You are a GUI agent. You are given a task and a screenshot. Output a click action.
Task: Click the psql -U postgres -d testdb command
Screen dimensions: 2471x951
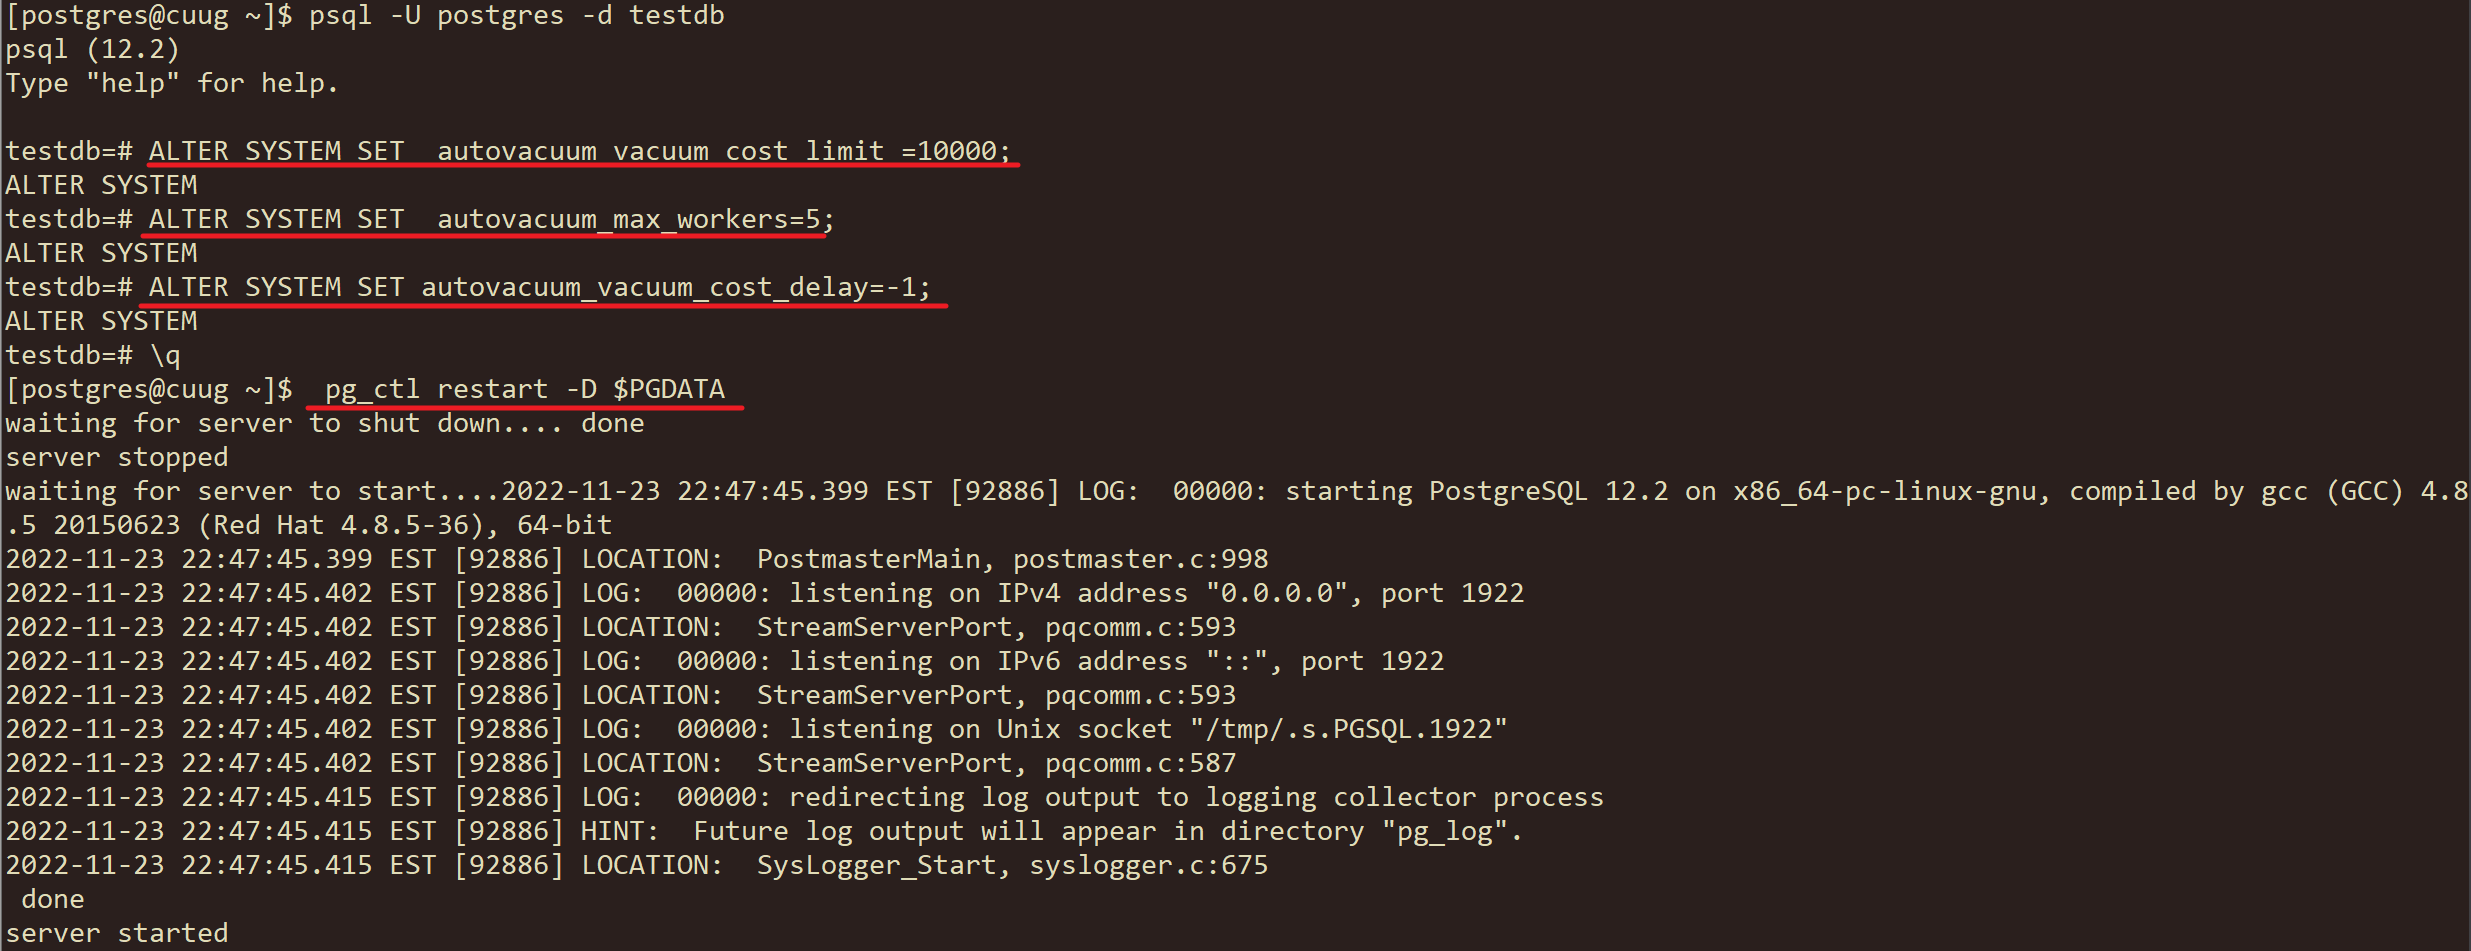(516, 16)
